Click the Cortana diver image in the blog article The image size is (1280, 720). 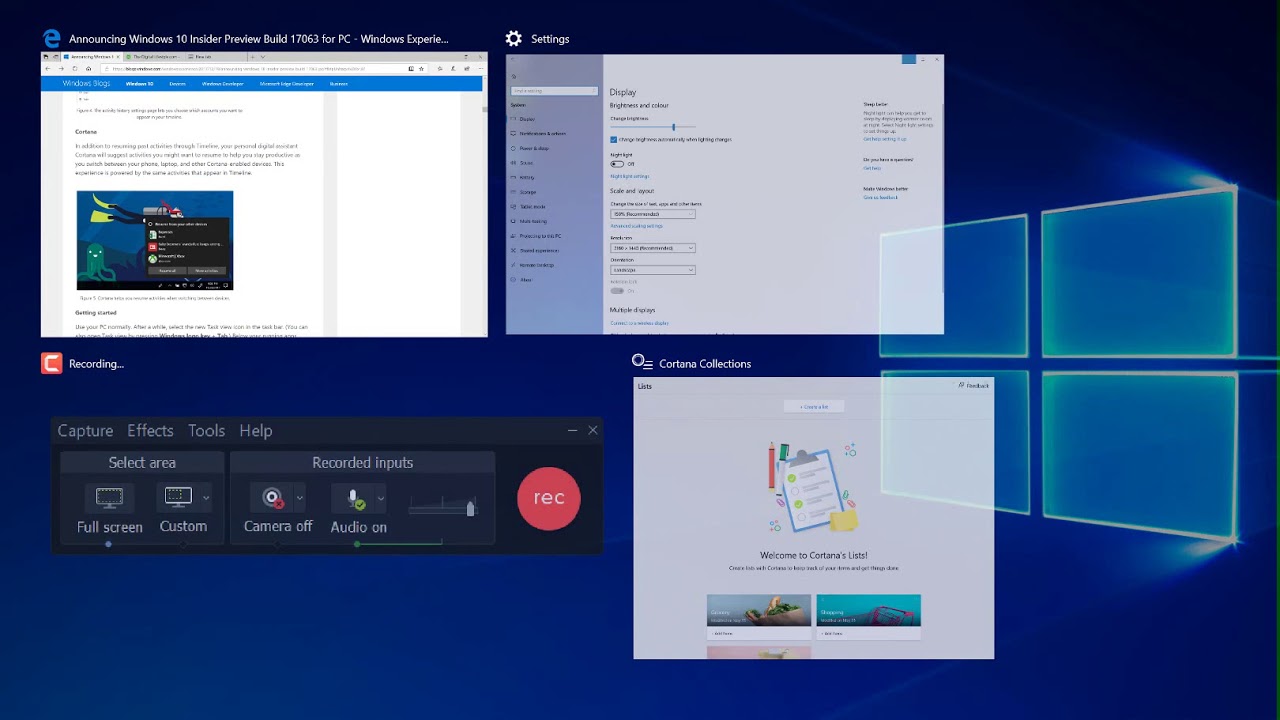(x=155, y=240)
